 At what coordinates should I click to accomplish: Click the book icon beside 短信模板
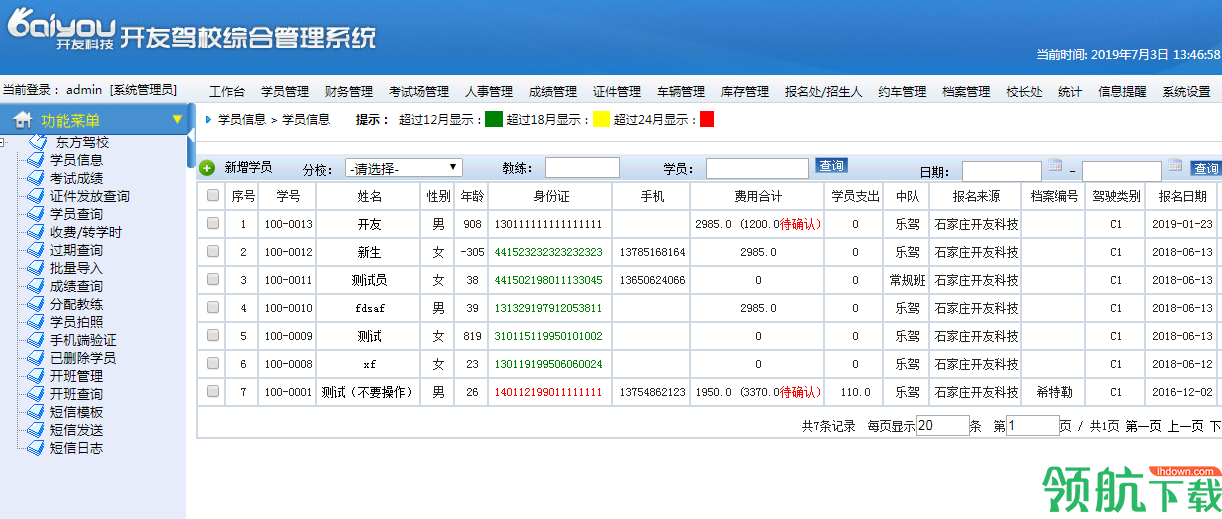click(x=36, y=412)
